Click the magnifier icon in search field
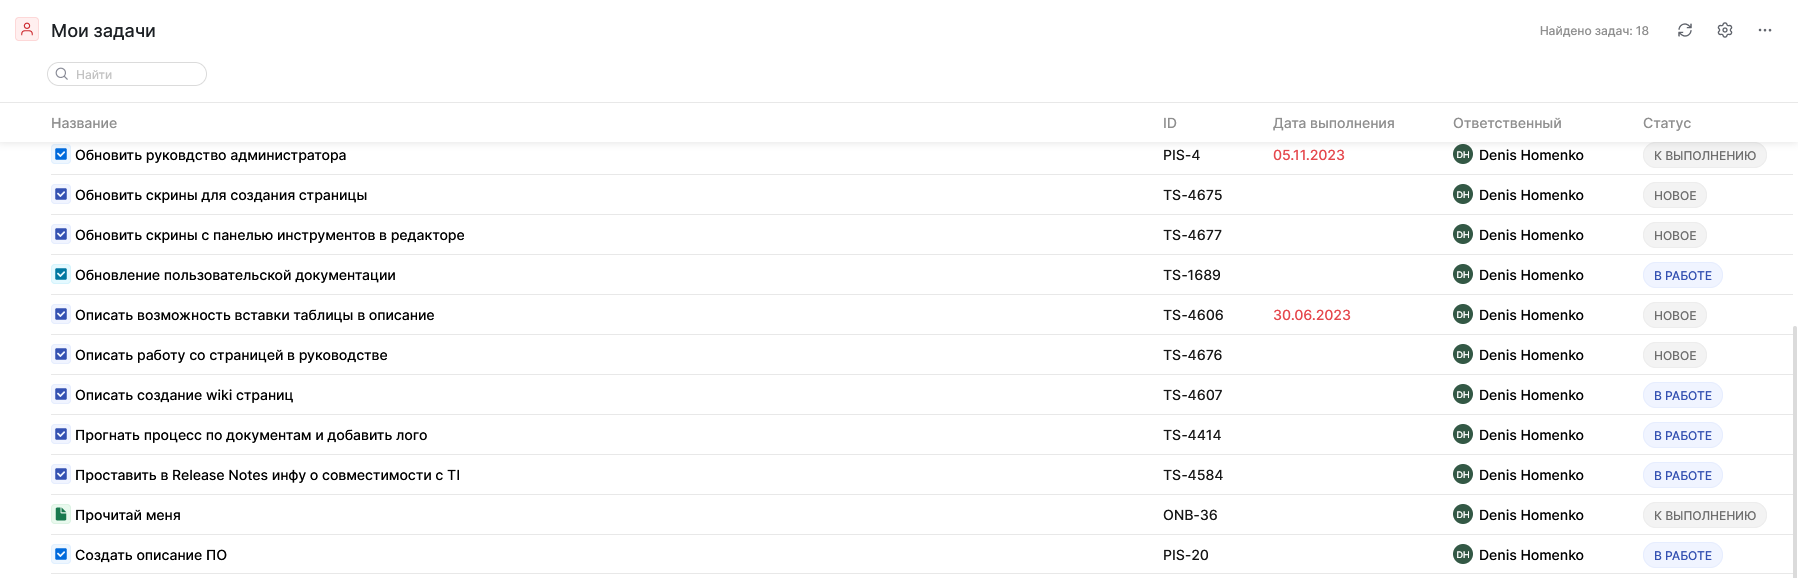Viewport: 1798px width, 578px height. (62, 74)
